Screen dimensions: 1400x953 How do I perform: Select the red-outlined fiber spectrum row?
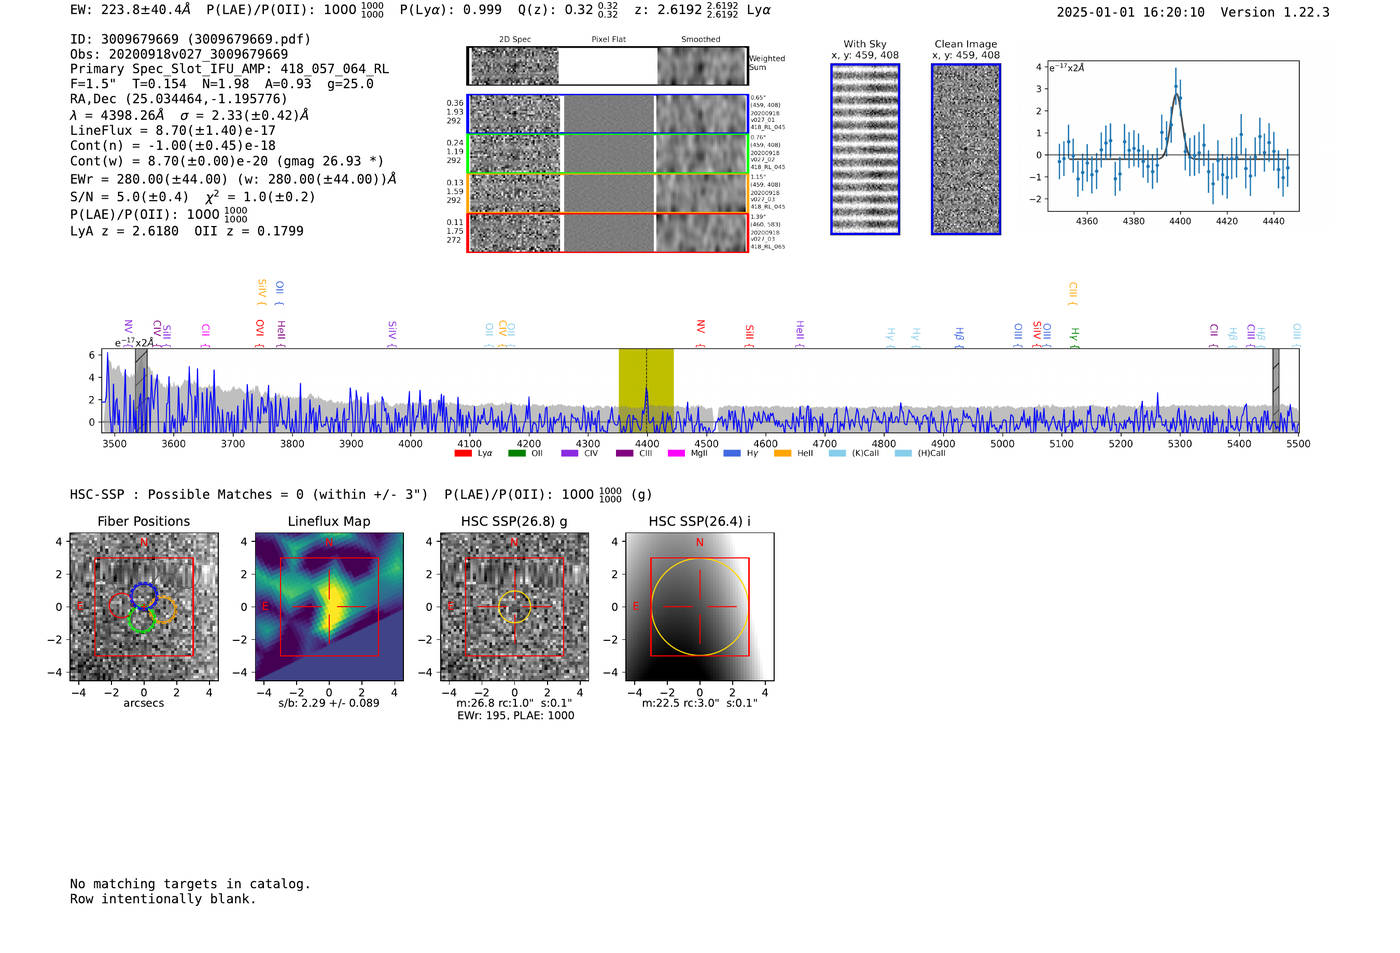[608, 232]
